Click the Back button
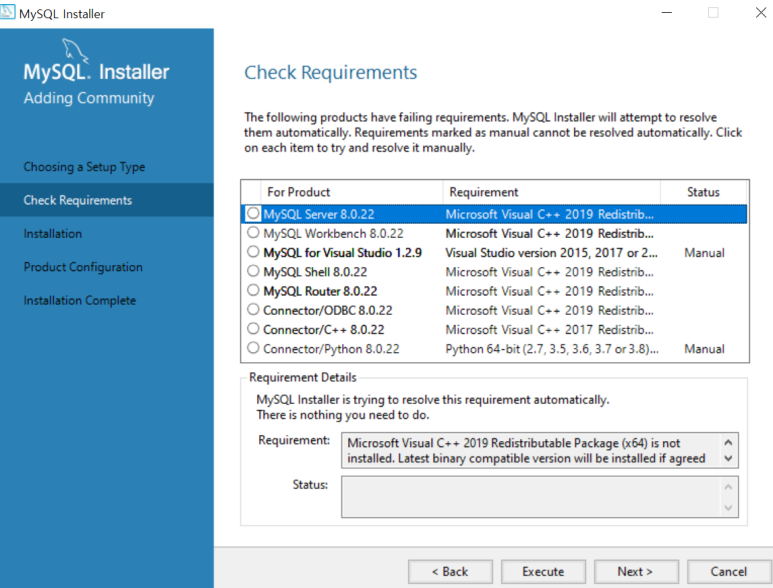The image size is (773, 588). (450, 572)
